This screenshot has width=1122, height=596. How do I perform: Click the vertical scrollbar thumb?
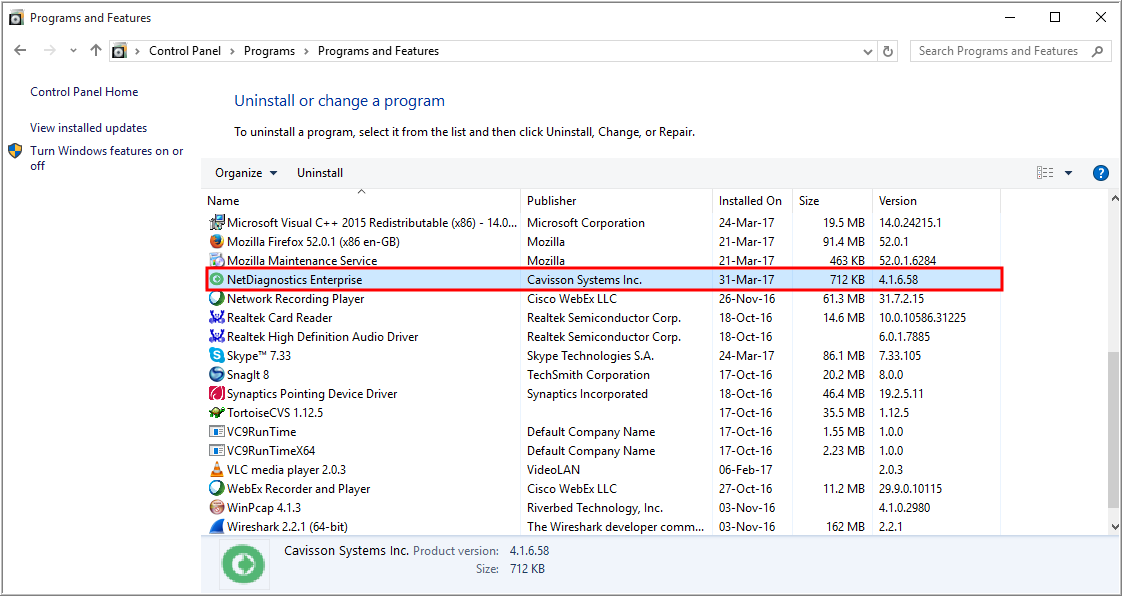1114,430
